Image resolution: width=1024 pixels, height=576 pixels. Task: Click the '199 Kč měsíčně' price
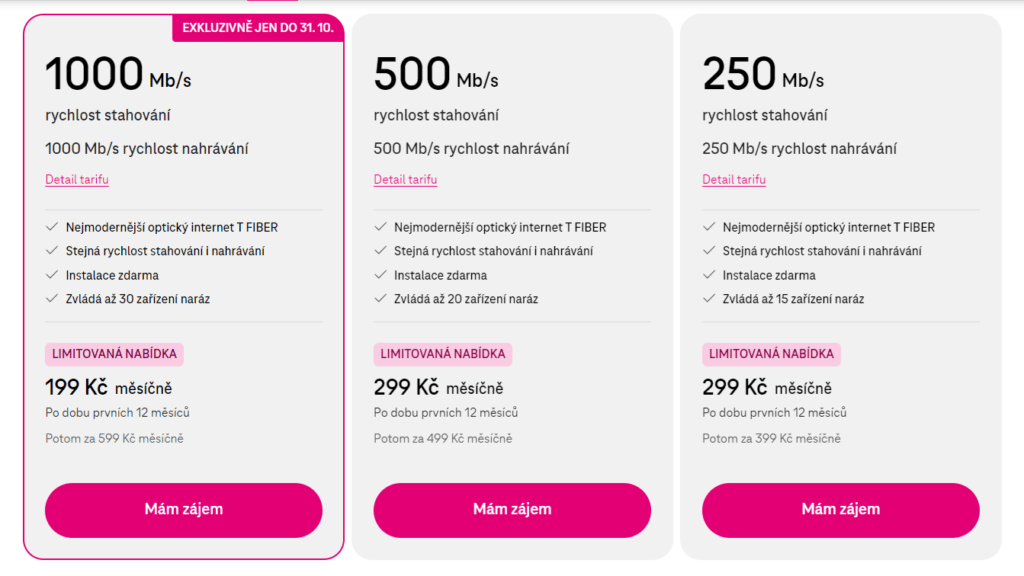108,388
